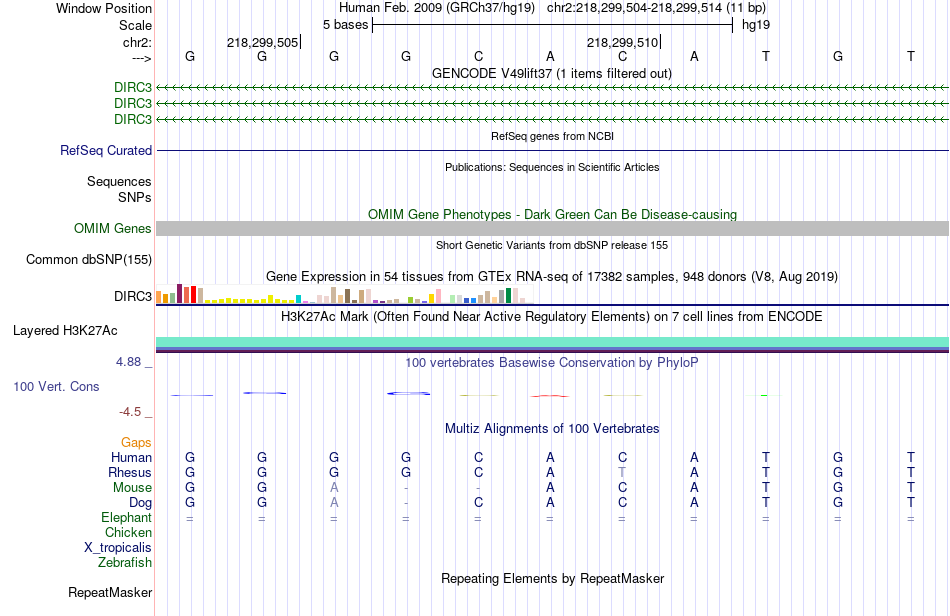Select the RefSeq Curated track label
The height and width of the screenshot is (616, 950).
[106, 150]
